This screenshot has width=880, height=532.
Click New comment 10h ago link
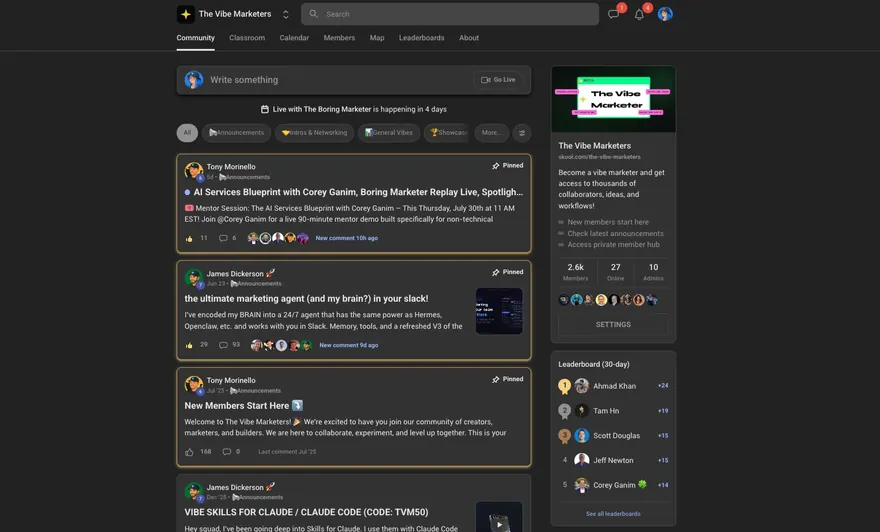[x=346, y=238]
